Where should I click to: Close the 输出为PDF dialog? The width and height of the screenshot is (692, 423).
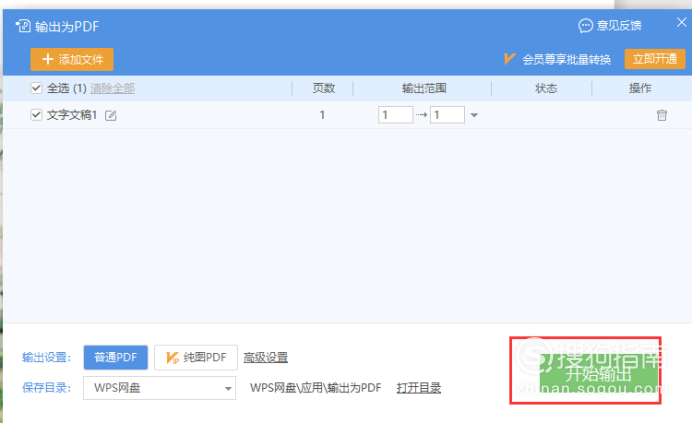(x=681, y=22)
